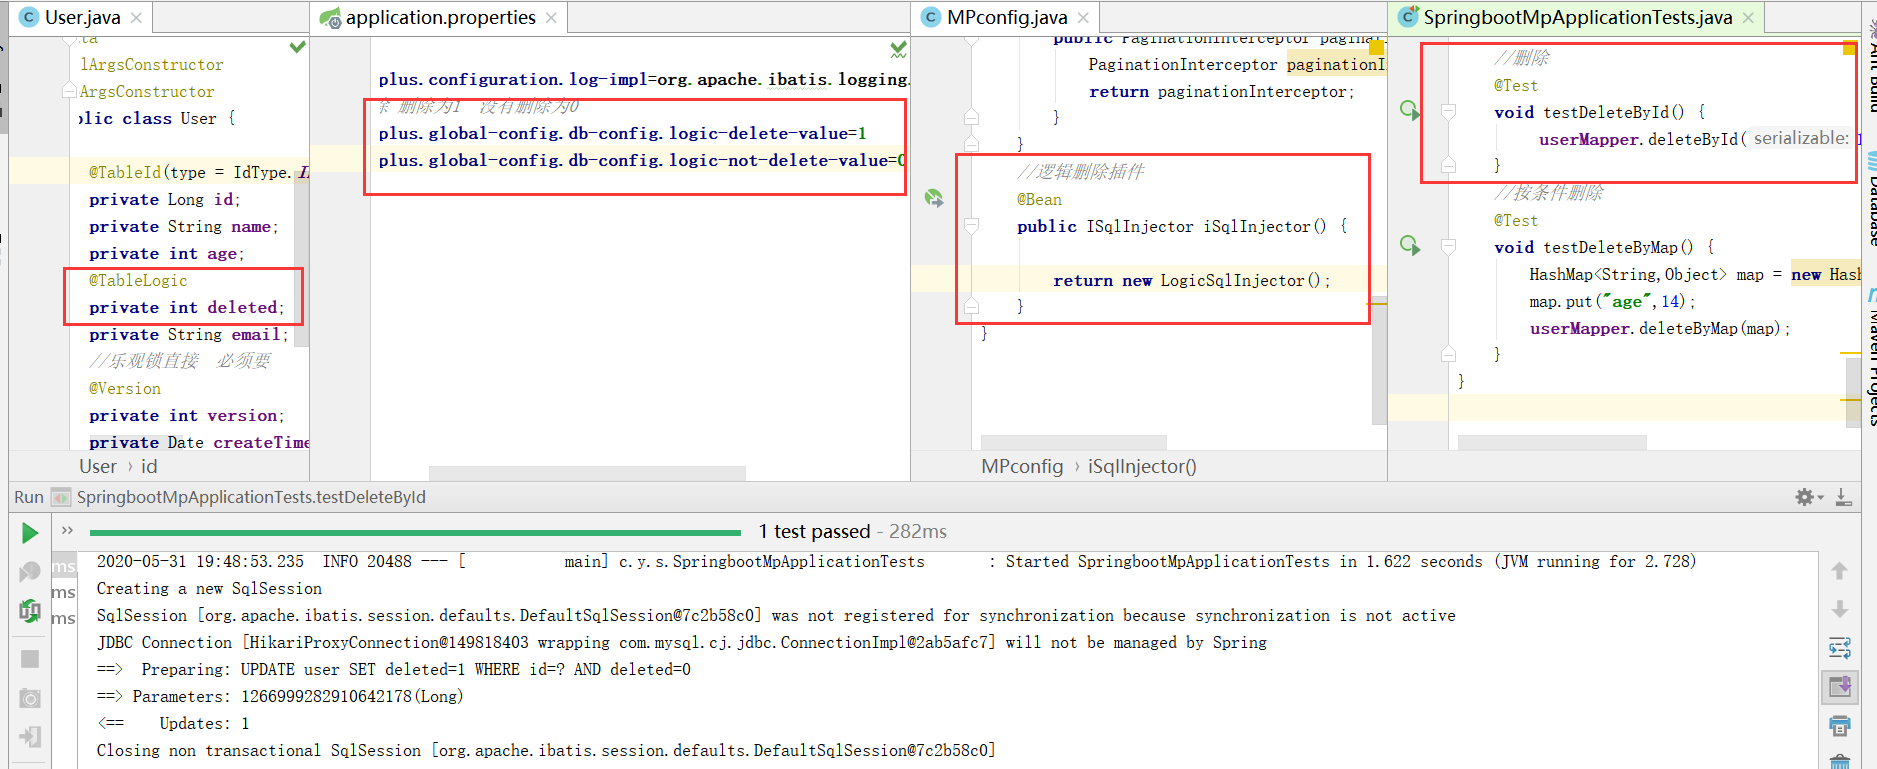1877x769 pixels.
Task: Click horizontal scrollbar in tests editor
Action: (x=1552, y=442)
